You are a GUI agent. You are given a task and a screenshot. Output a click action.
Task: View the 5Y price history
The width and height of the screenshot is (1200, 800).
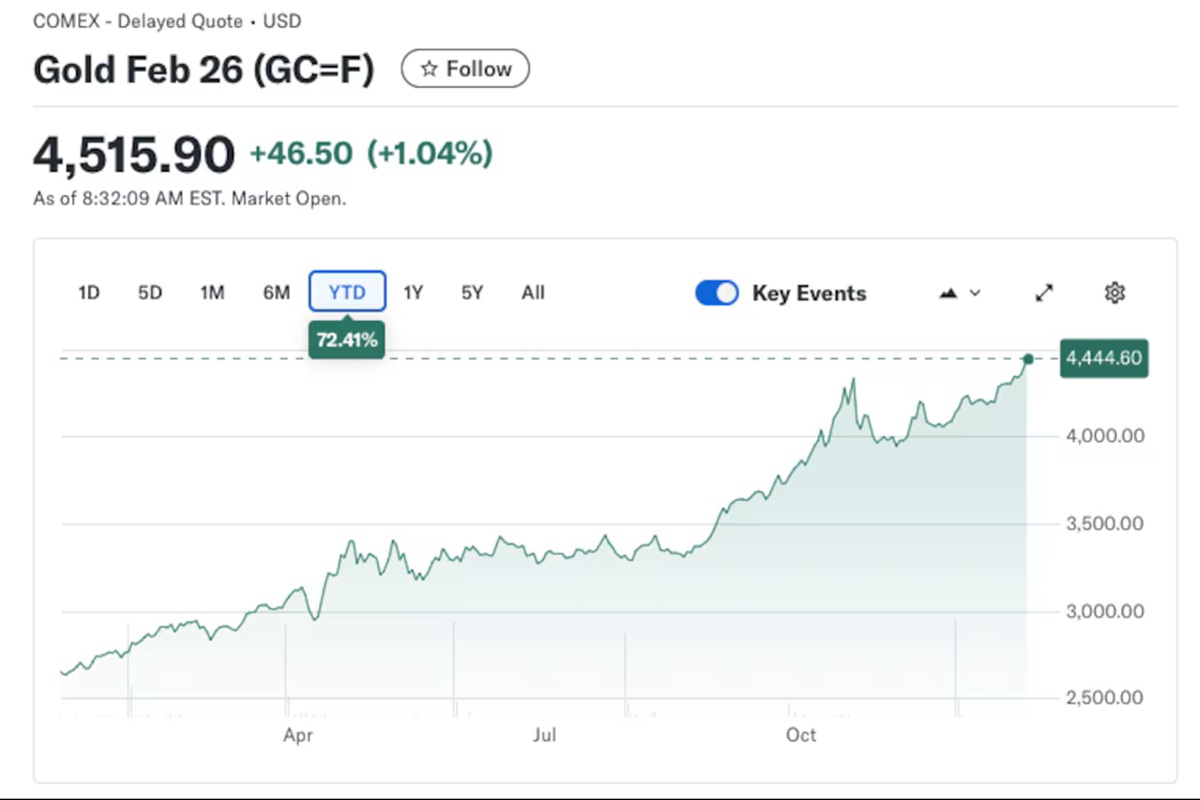[x=472, y=293]
